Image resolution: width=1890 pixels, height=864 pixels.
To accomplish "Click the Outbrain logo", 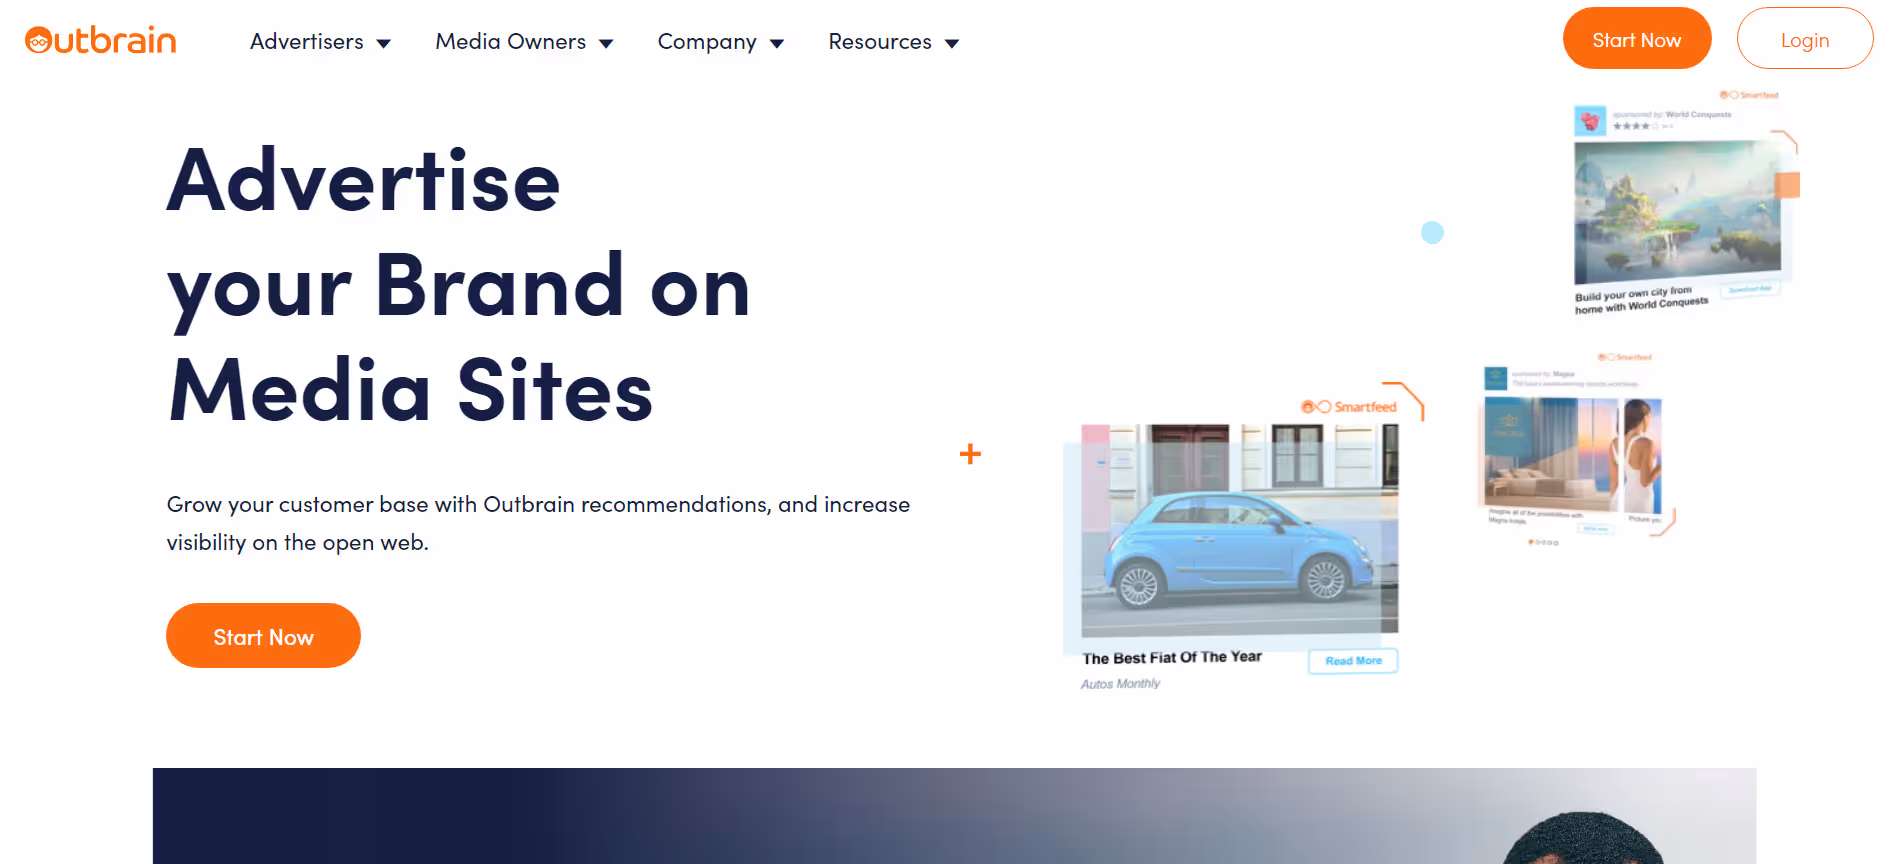I will [101, 40].
